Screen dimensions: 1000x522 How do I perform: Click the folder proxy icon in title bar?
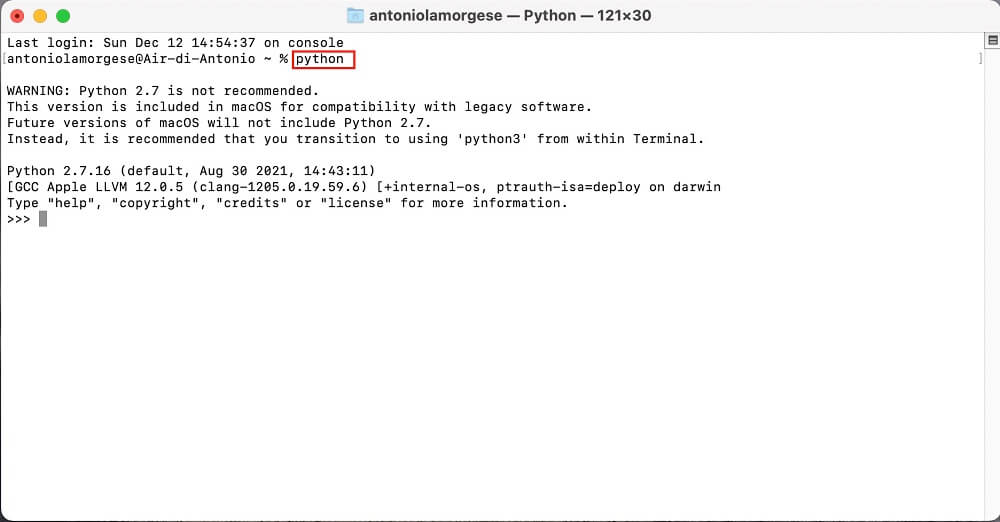[355, 15]
